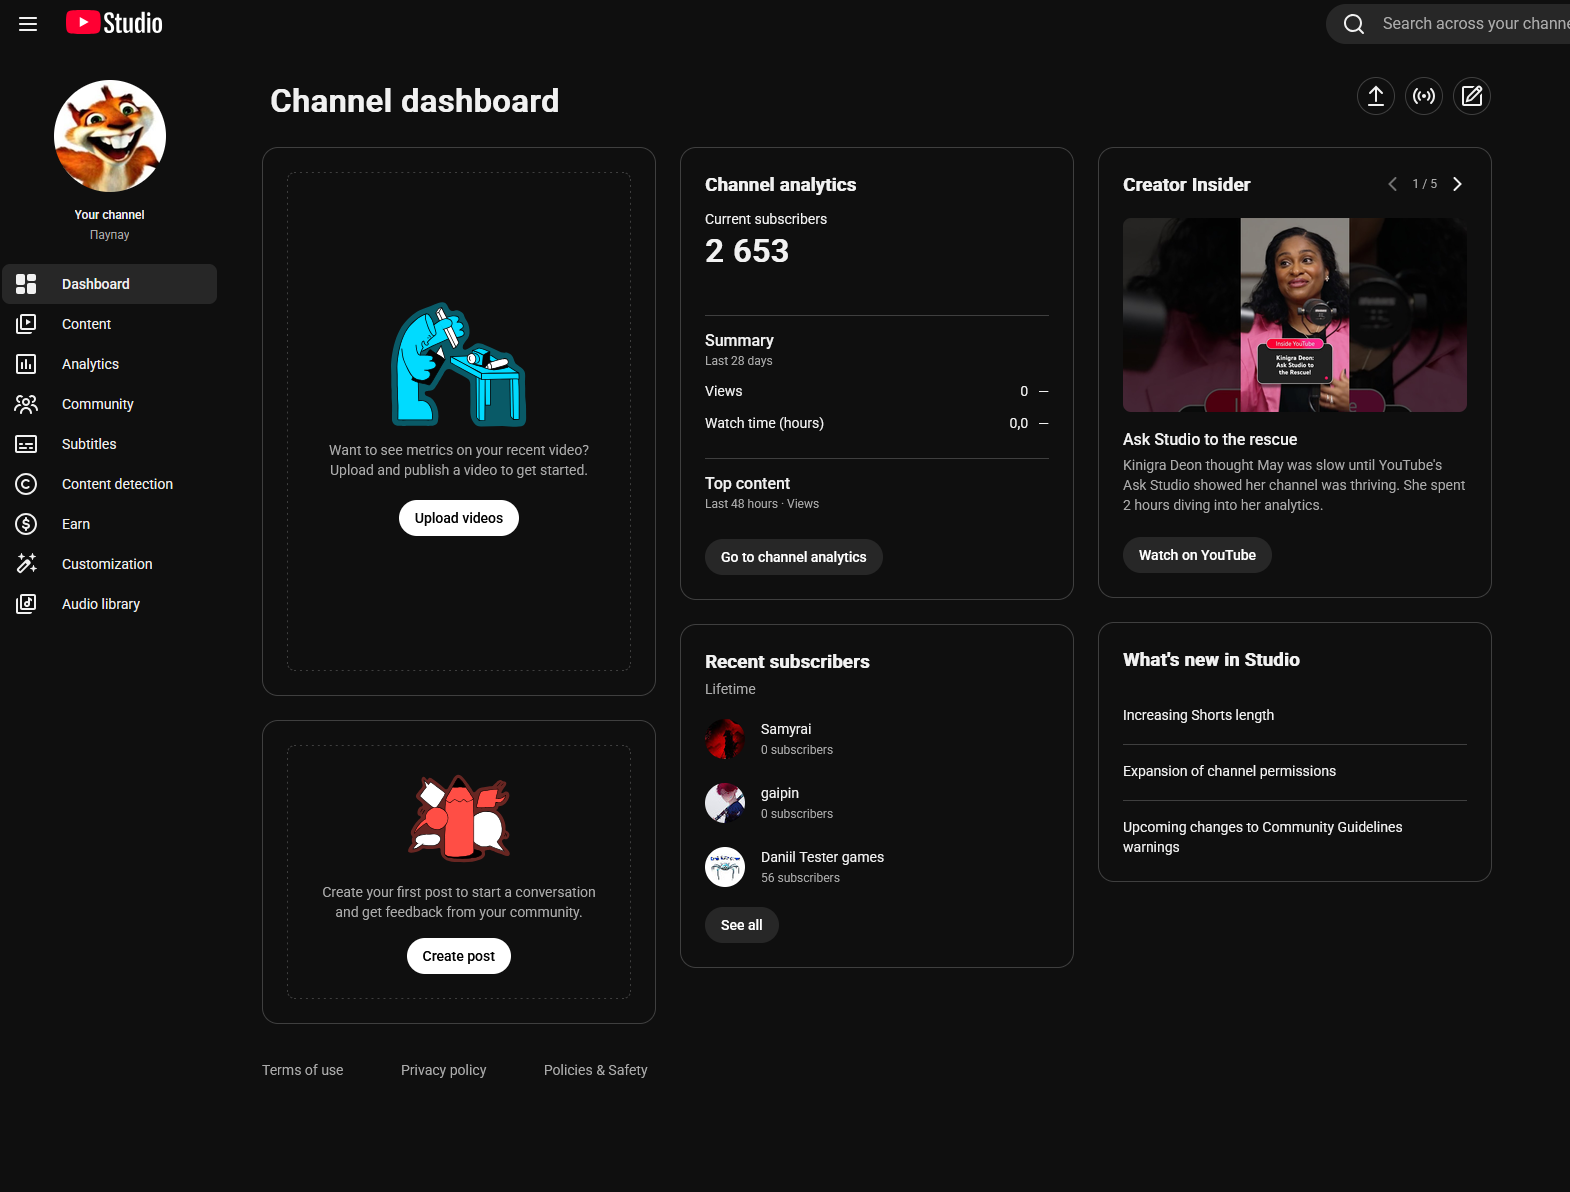
Task: Click See all recent subscribers
Action: (742, 925)
